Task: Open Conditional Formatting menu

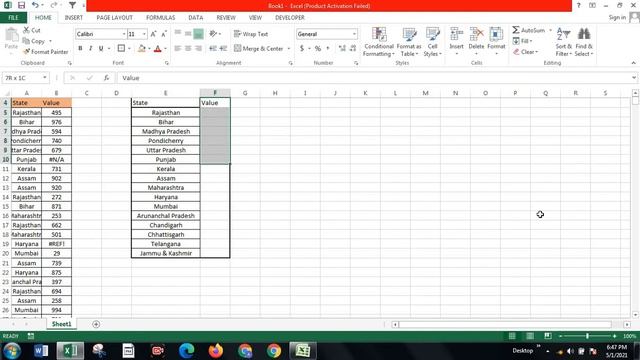Action: (x=379, y=42)
